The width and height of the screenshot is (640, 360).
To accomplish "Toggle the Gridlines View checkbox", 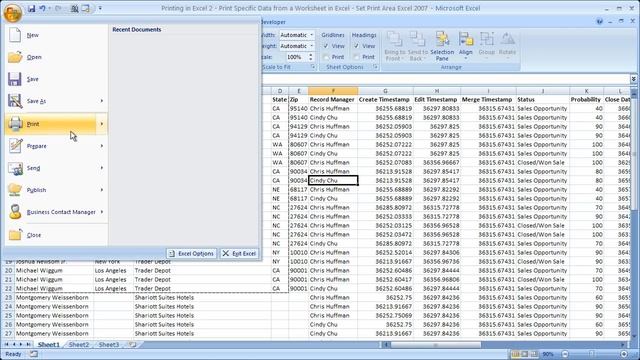I will click(326, 46).
